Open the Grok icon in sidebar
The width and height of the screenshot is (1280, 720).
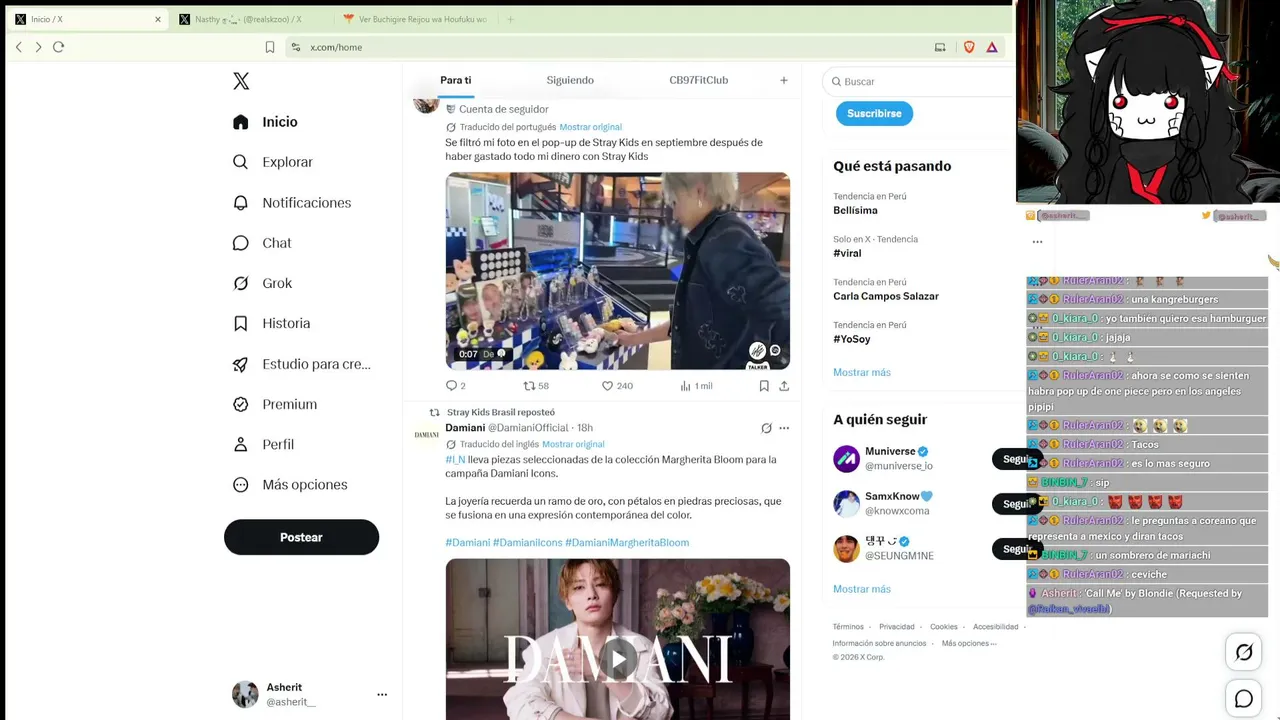[240, 283]
